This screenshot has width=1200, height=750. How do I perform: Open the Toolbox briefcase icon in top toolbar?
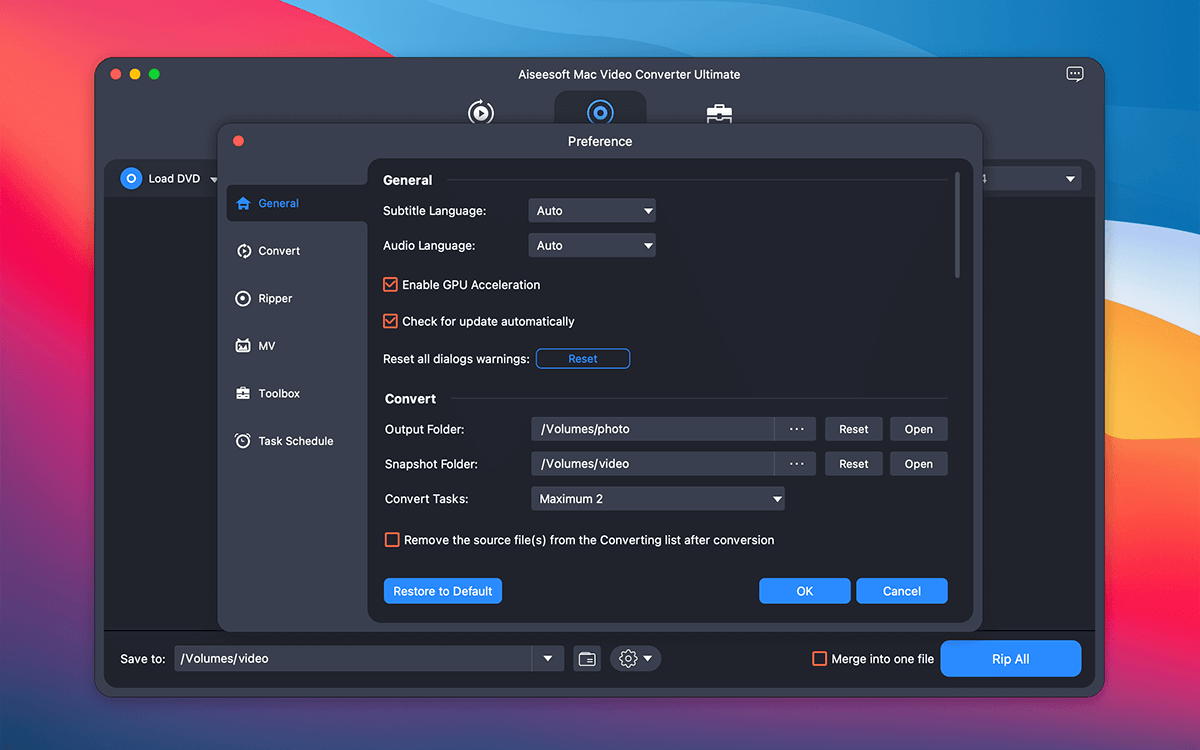coord(719,113)
